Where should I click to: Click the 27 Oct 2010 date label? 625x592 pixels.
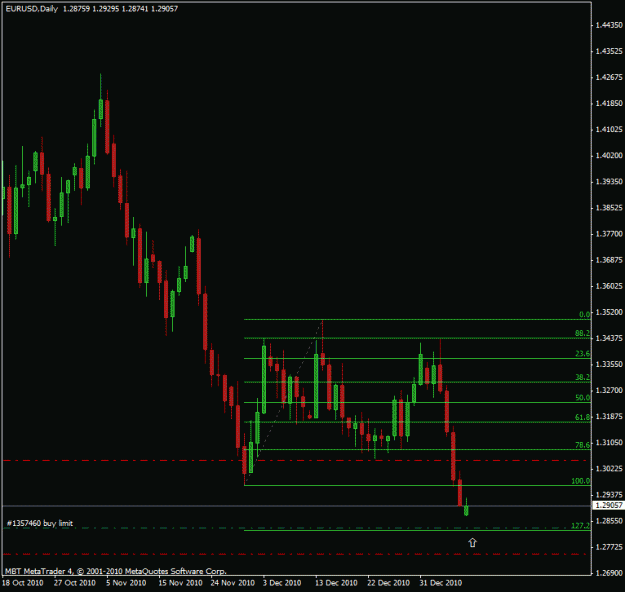point(75,583)
